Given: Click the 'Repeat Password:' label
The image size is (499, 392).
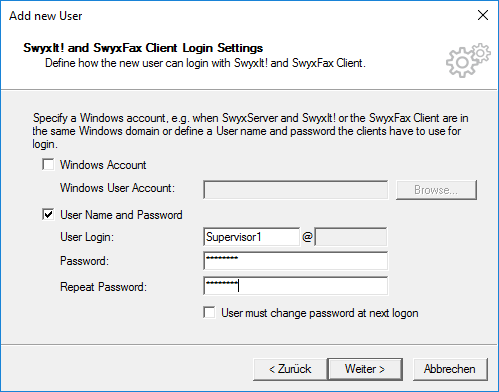Looking at the screenshot, I should (103, 287).
